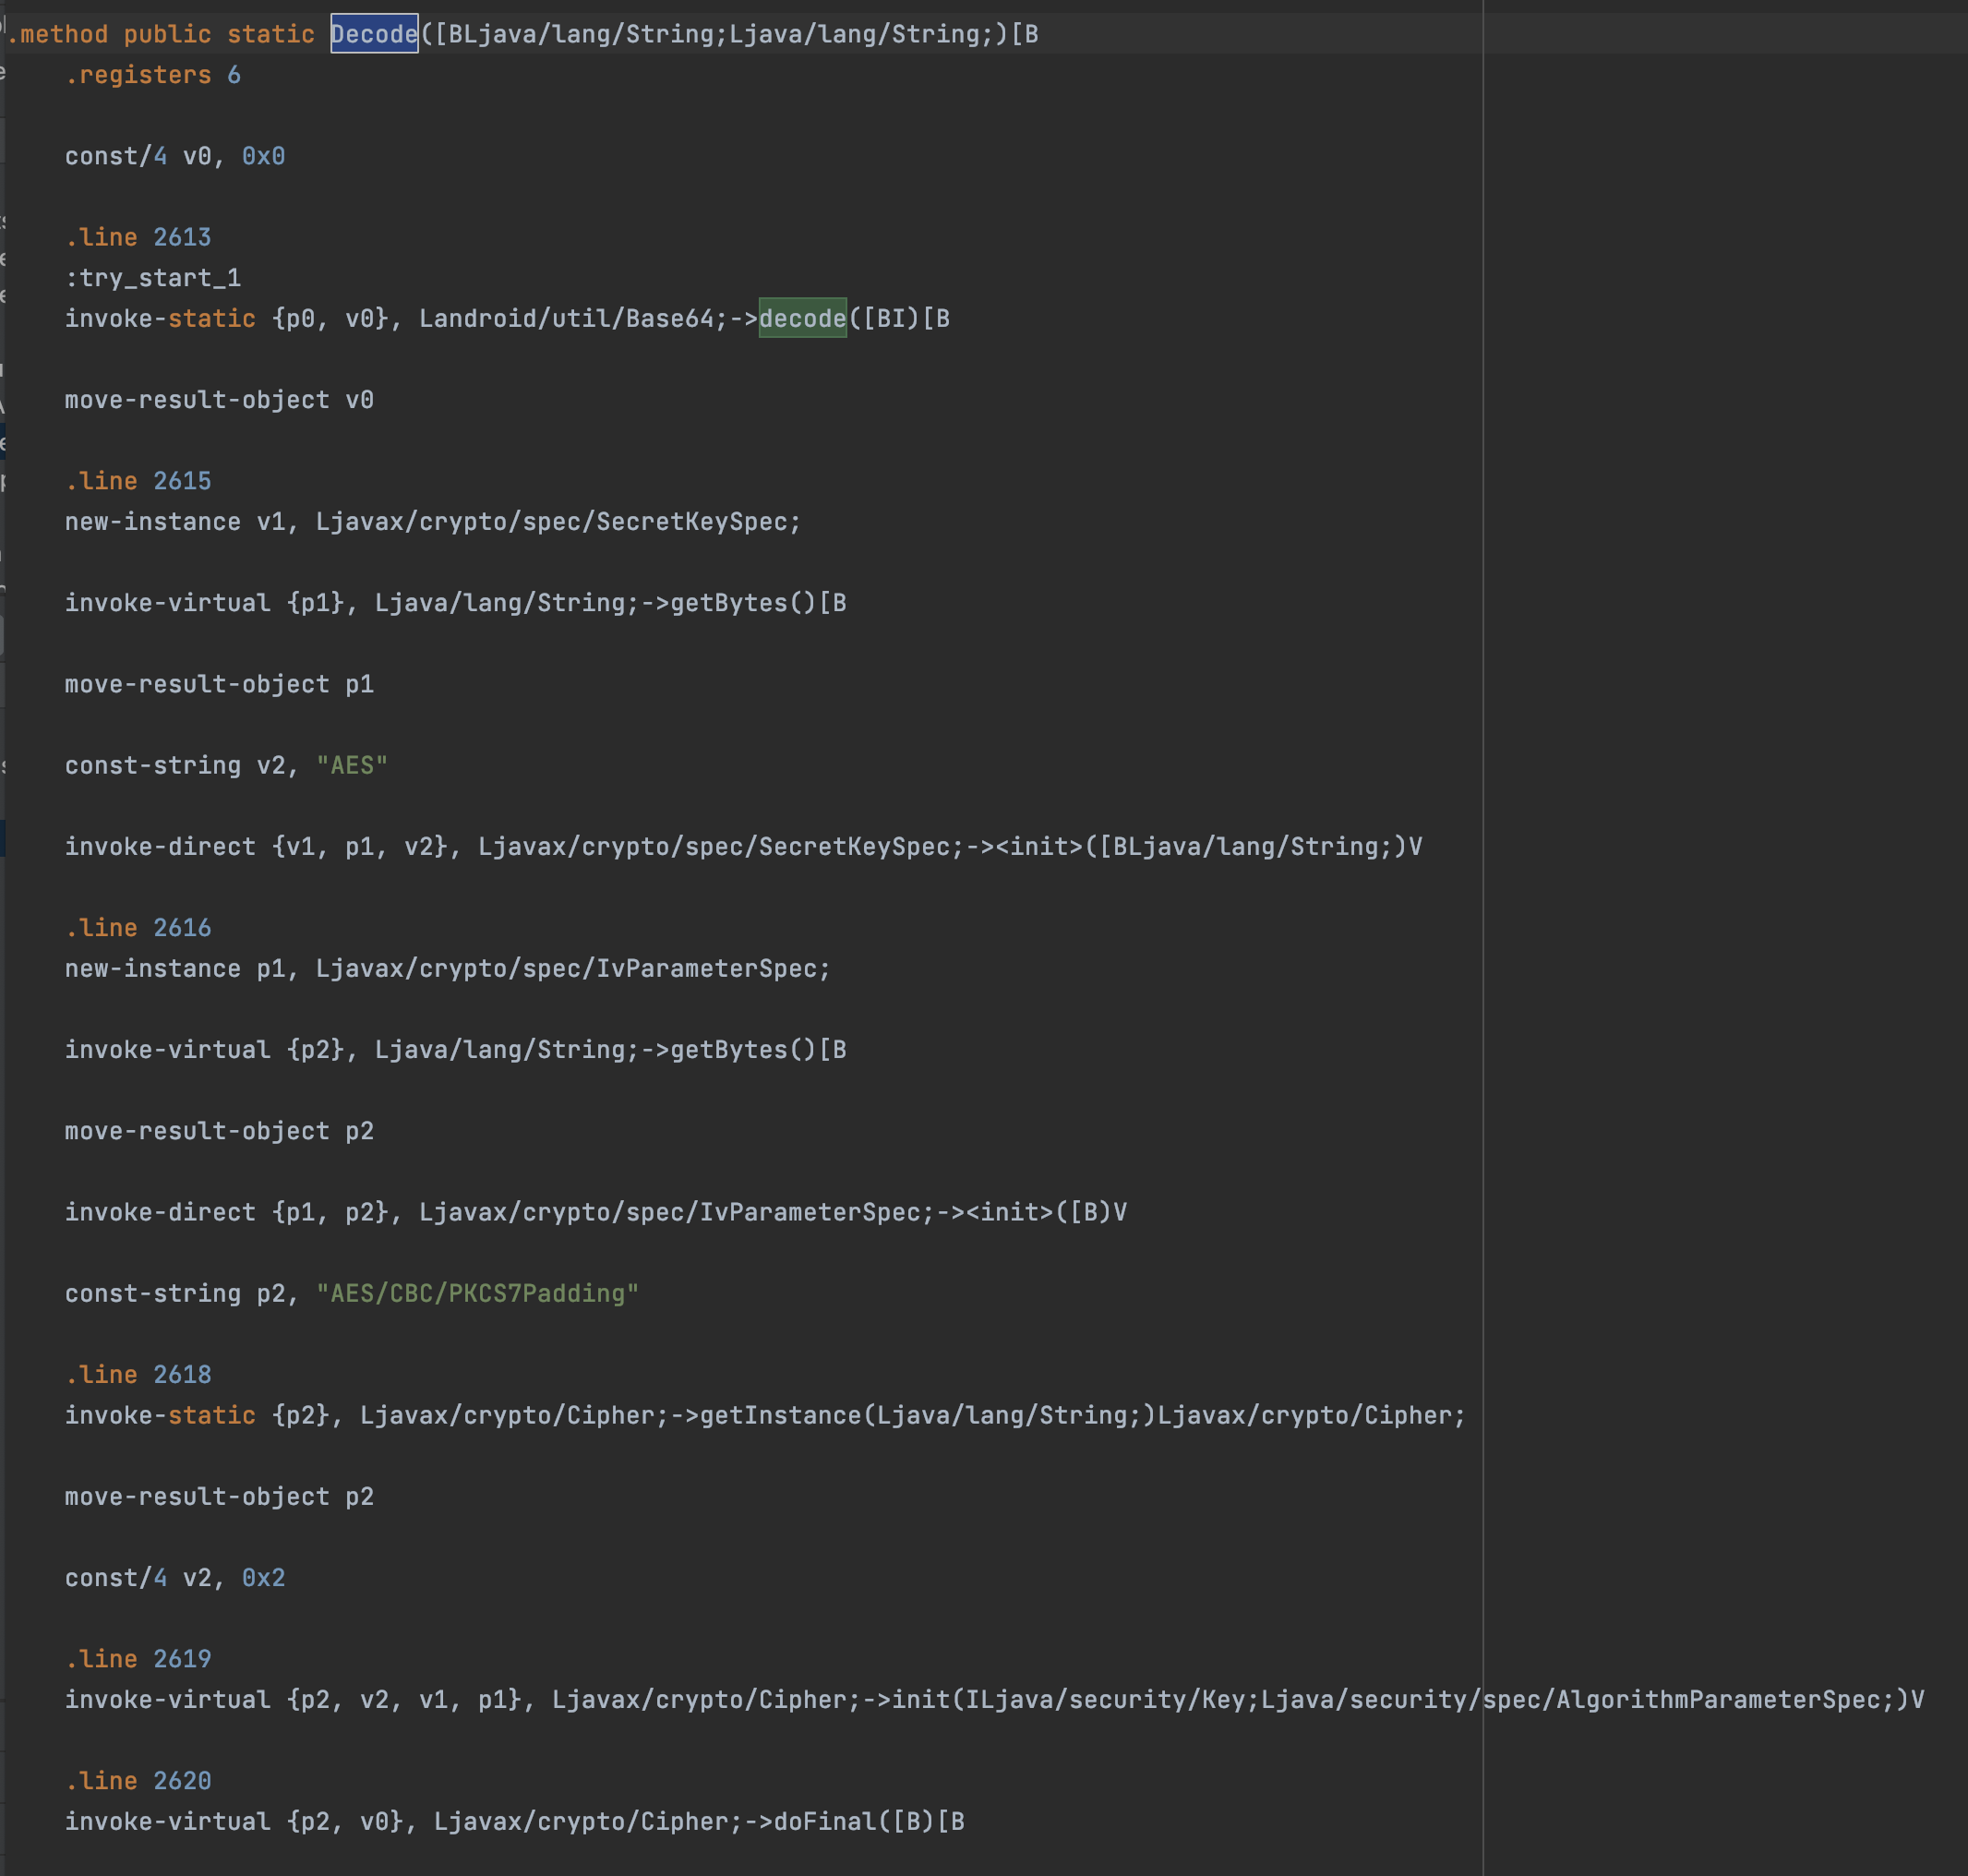This screenshot has width=1968, height=1876.
Task: Click the 0x0 constant value
Action: 263,156
